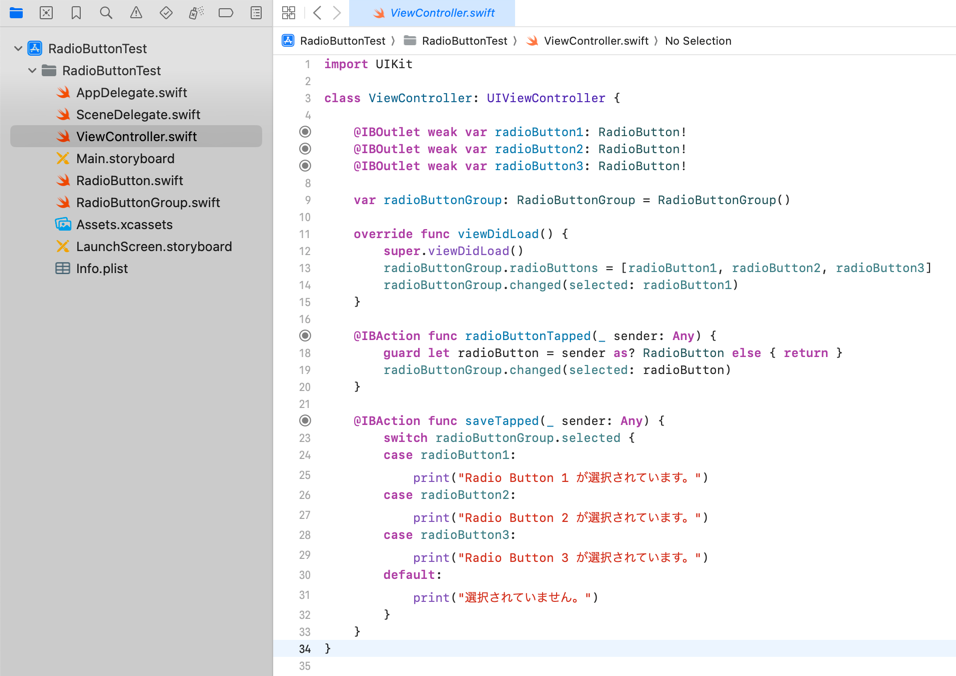Collapse the RadioButtonTest folder group
956x676 pixels.
[x=32, y=71]
